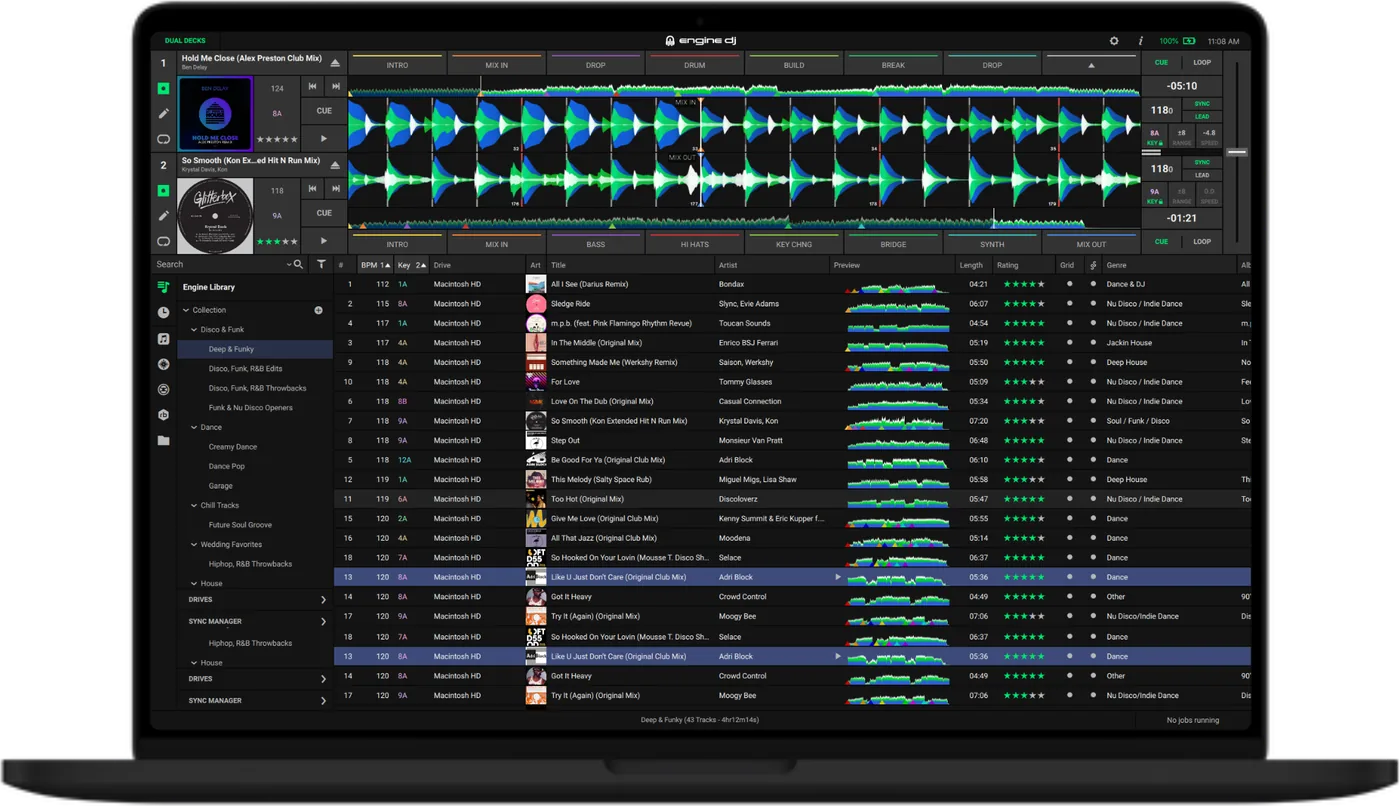This screenshot has width=1400, height=806.
Task: Select the CUE tab for deck 1
Action: pyautogui.click(x=1161, y=62)
